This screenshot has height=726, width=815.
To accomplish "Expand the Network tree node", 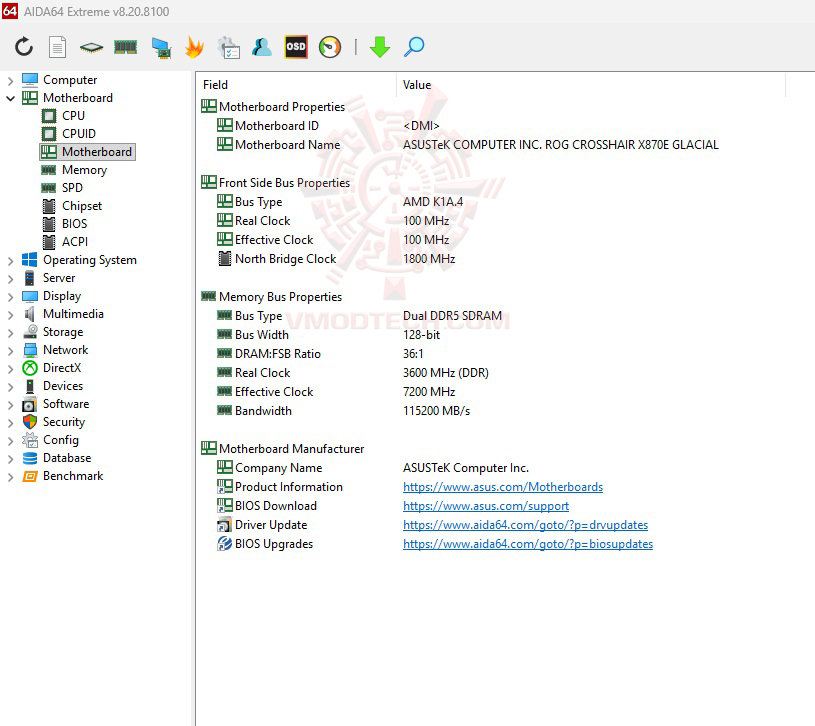I will coord(10,351).
